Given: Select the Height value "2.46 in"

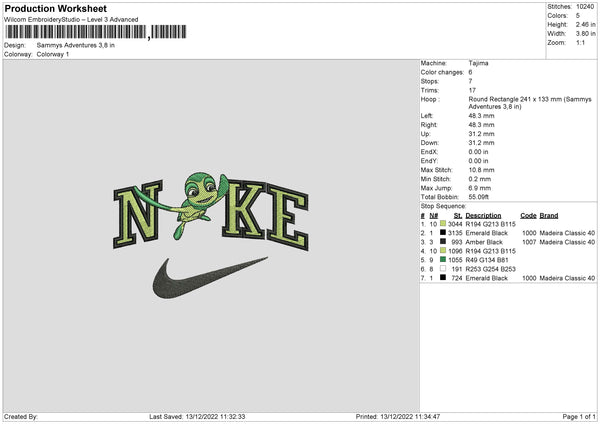Looking at the screenshot, I should coord(585,24).
